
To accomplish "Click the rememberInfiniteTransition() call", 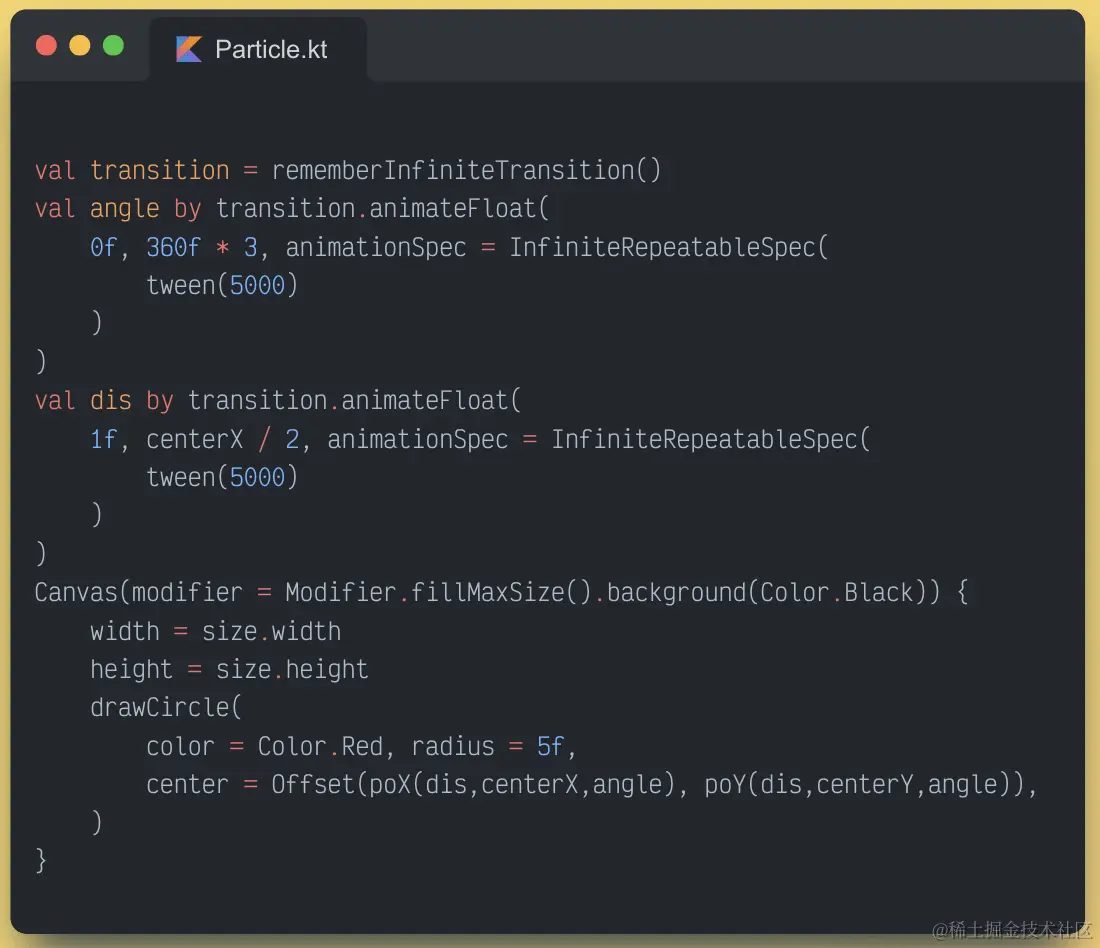I will pyautogui.click(x=467, y=171).
